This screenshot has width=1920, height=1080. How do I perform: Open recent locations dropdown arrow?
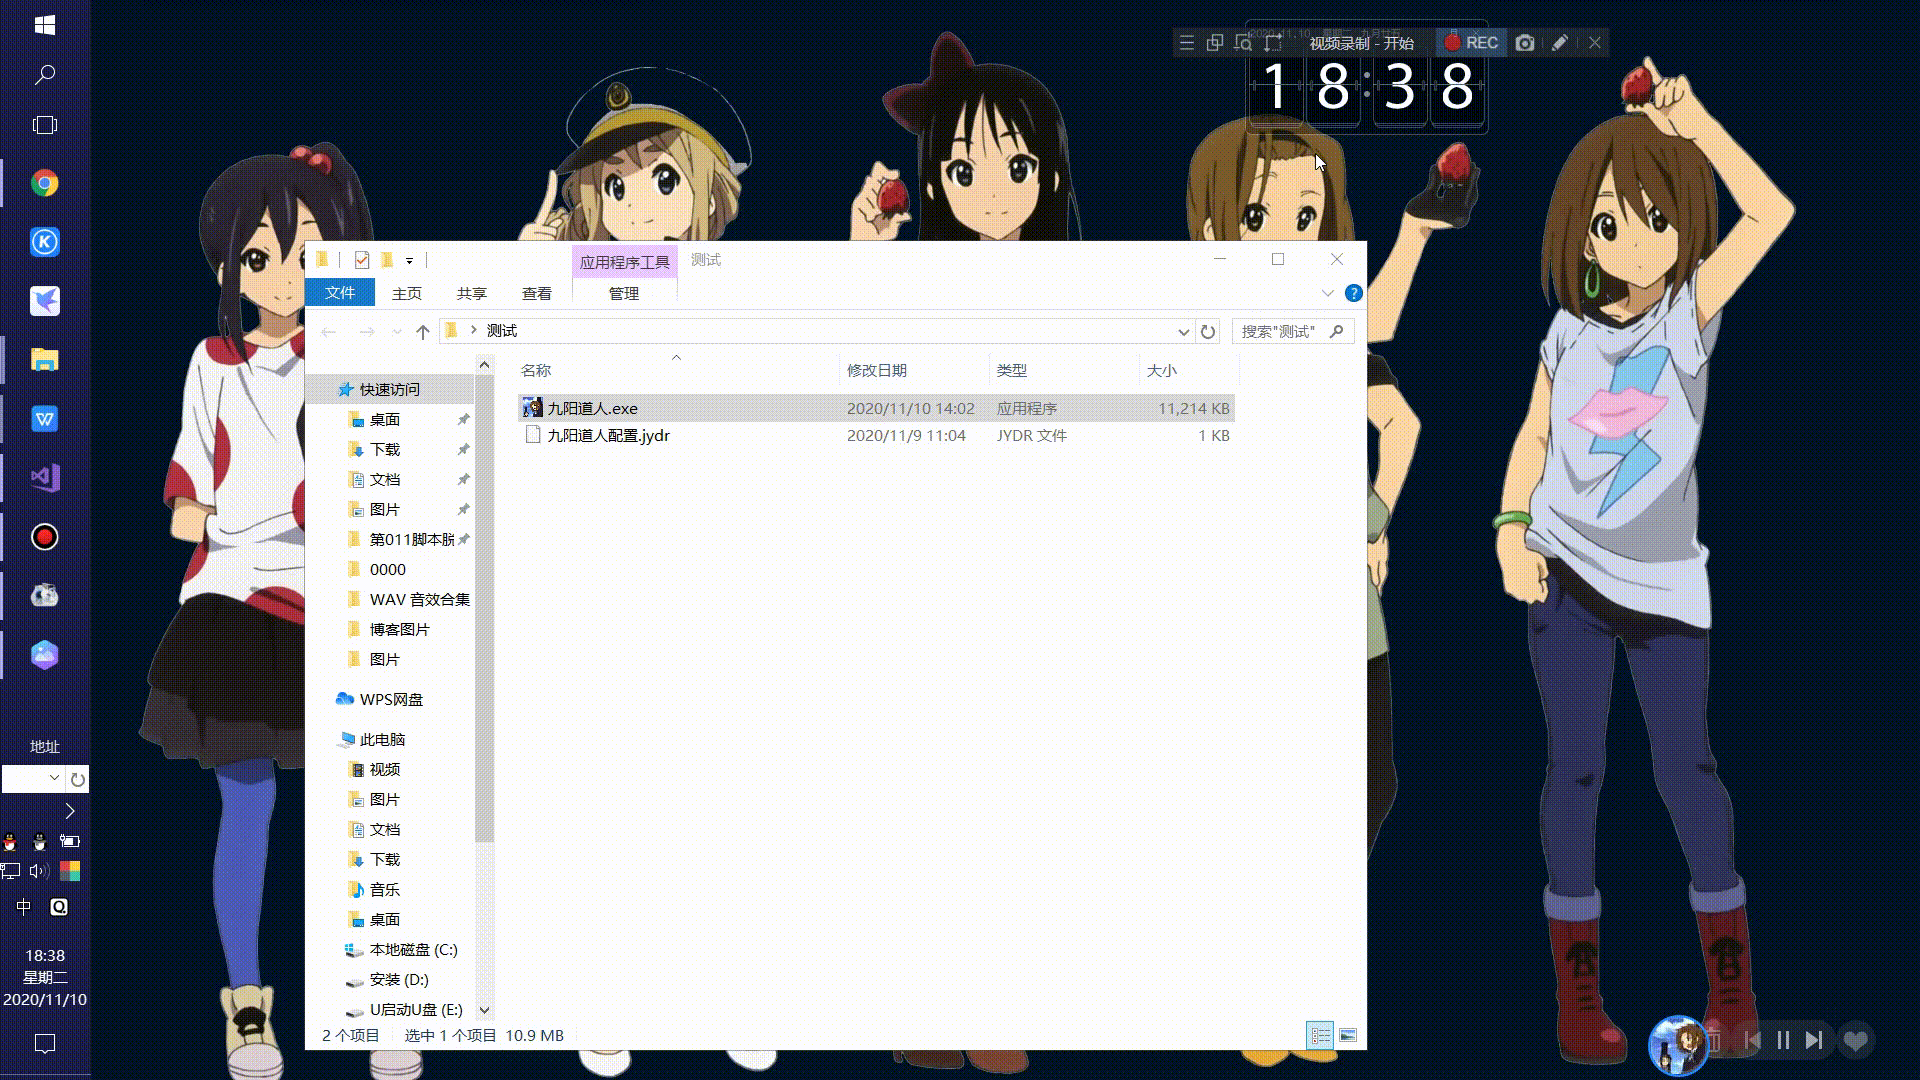click(397, 331)
